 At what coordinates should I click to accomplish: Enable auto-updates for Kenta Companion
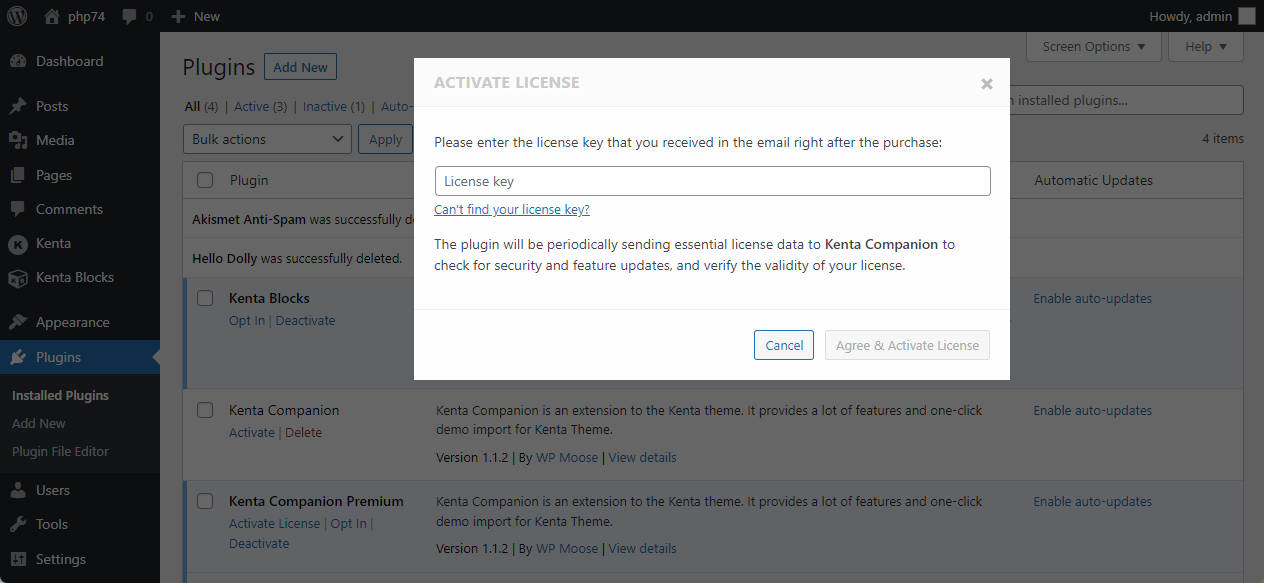pos(1092,410)
